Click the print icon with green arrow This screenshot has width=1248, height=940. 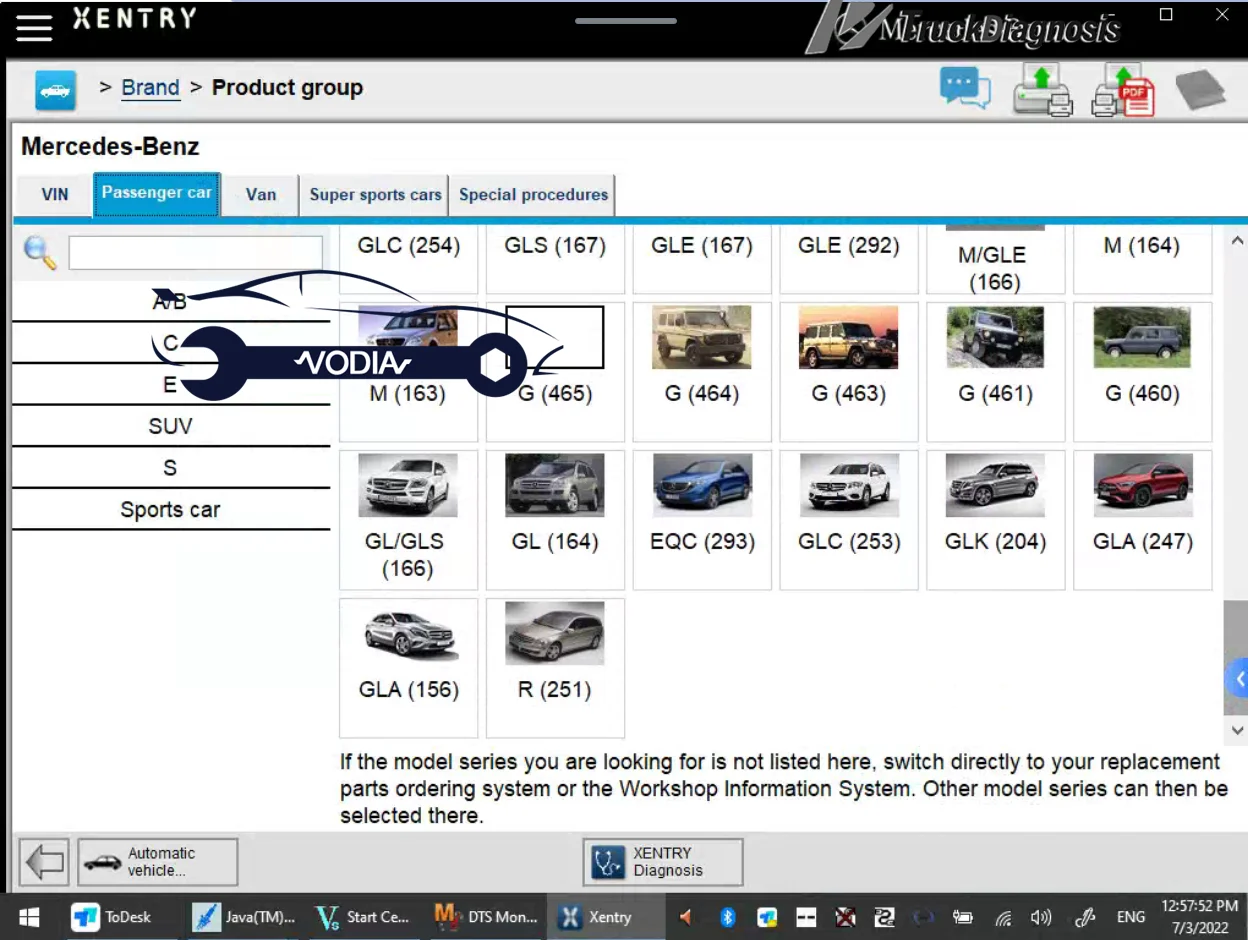1042,90
